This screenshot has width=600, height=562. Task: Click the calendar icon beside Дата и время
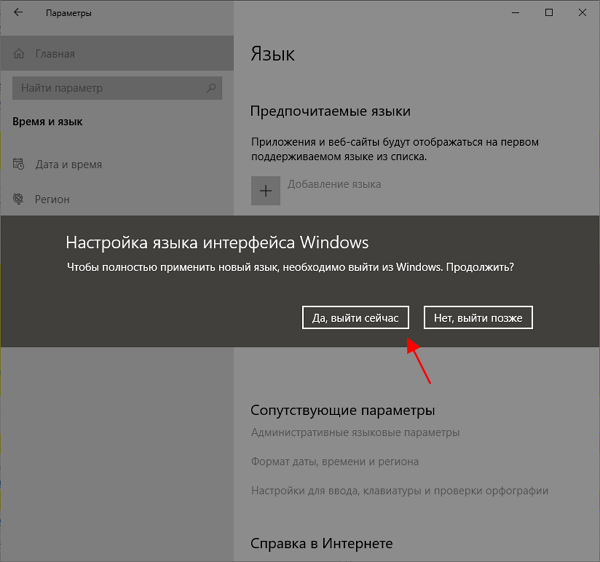coord(18,164)
